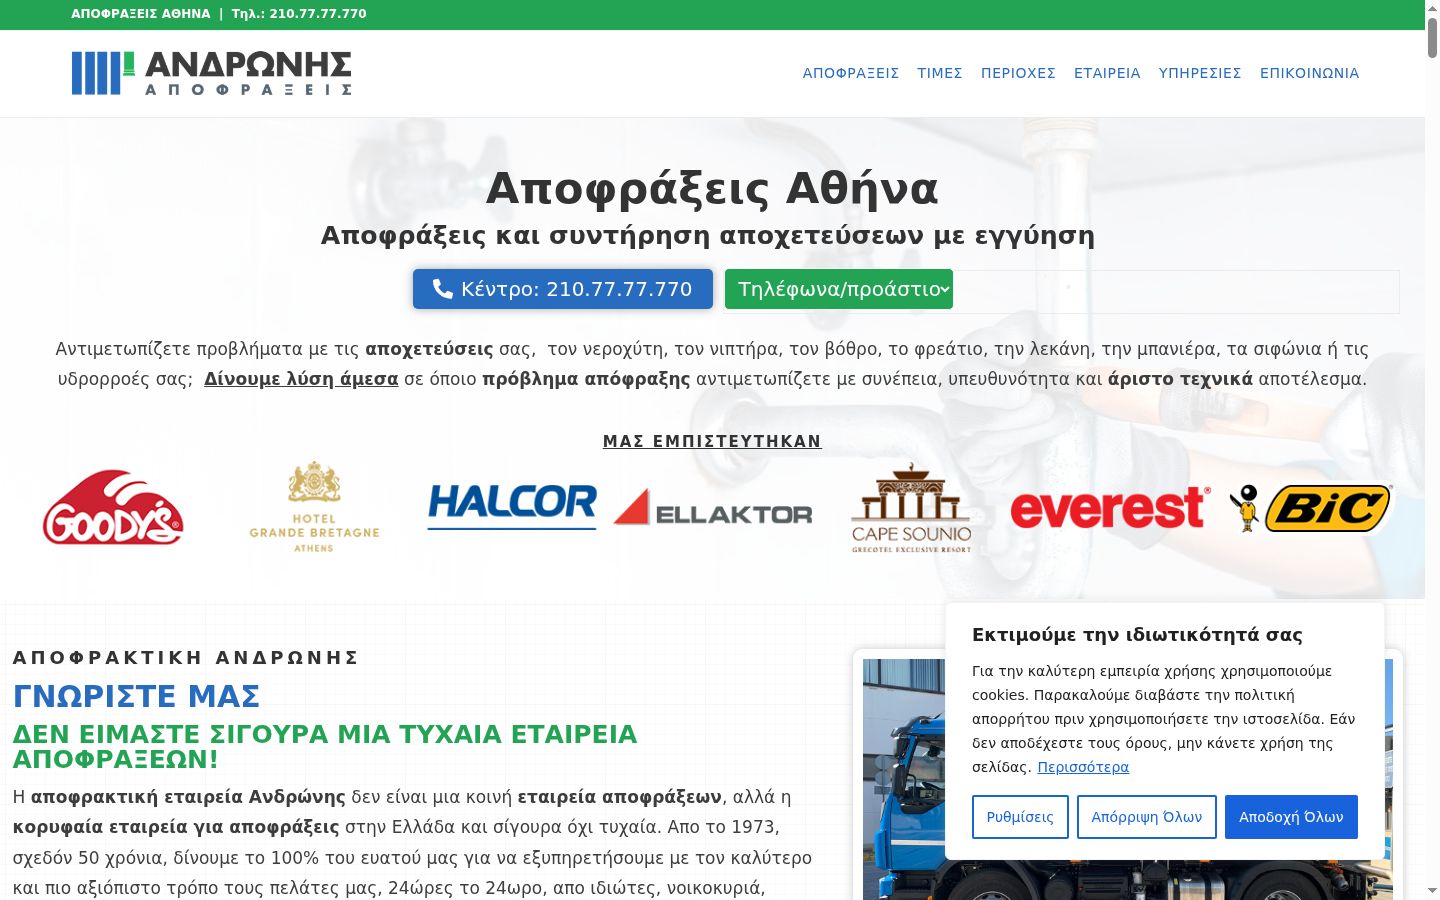Viewport: 1440px width, 900px height.
Task: Click the scrollbar up arrow
Action: pos(1432,8)
